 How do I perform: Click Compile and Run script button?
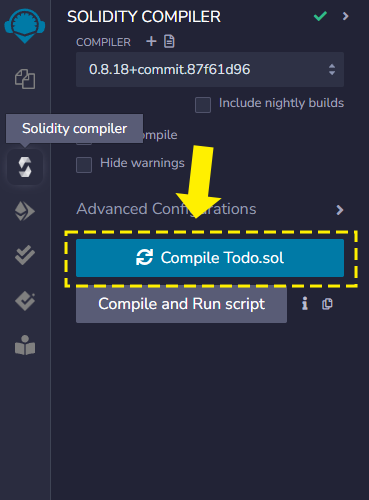181,304
